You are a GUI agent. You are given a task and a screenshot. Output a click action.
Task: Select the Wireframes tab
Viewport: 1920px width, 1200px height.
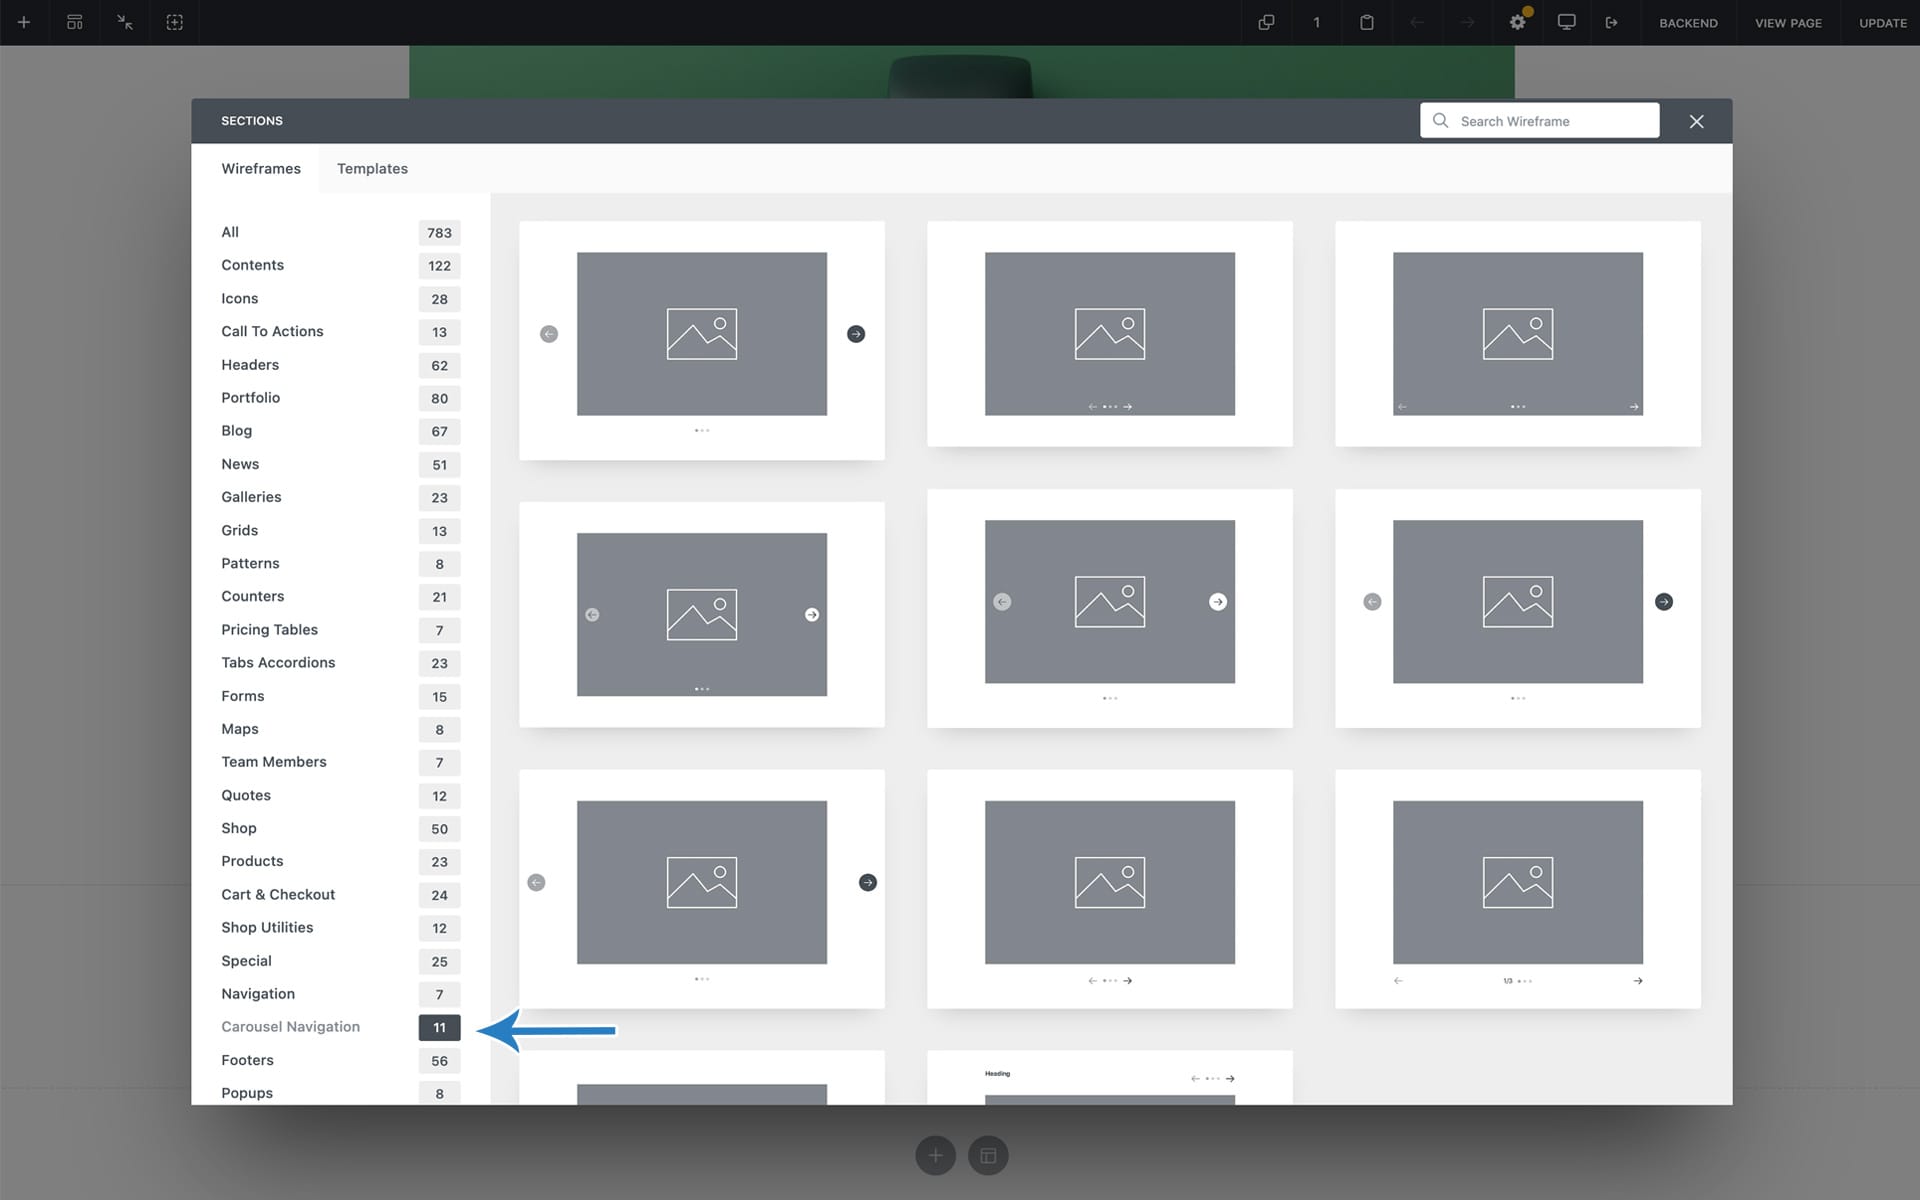(260, 168)
